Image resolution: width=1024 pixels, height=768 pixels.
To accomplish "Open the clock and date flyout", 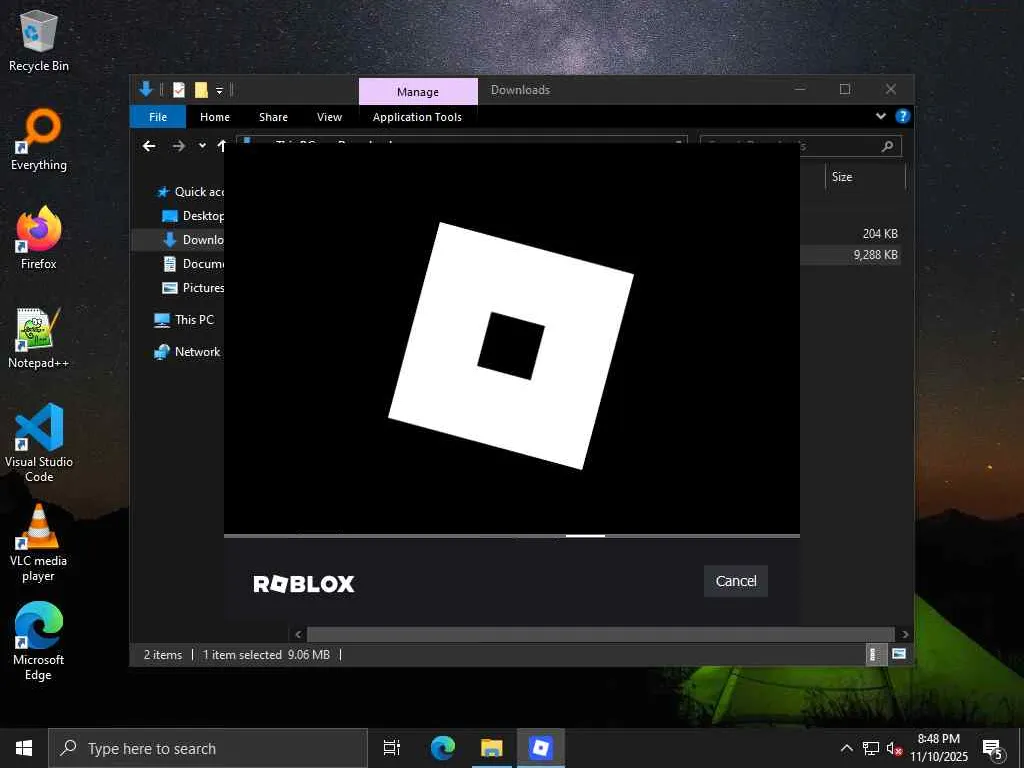I will click(939, 748).
